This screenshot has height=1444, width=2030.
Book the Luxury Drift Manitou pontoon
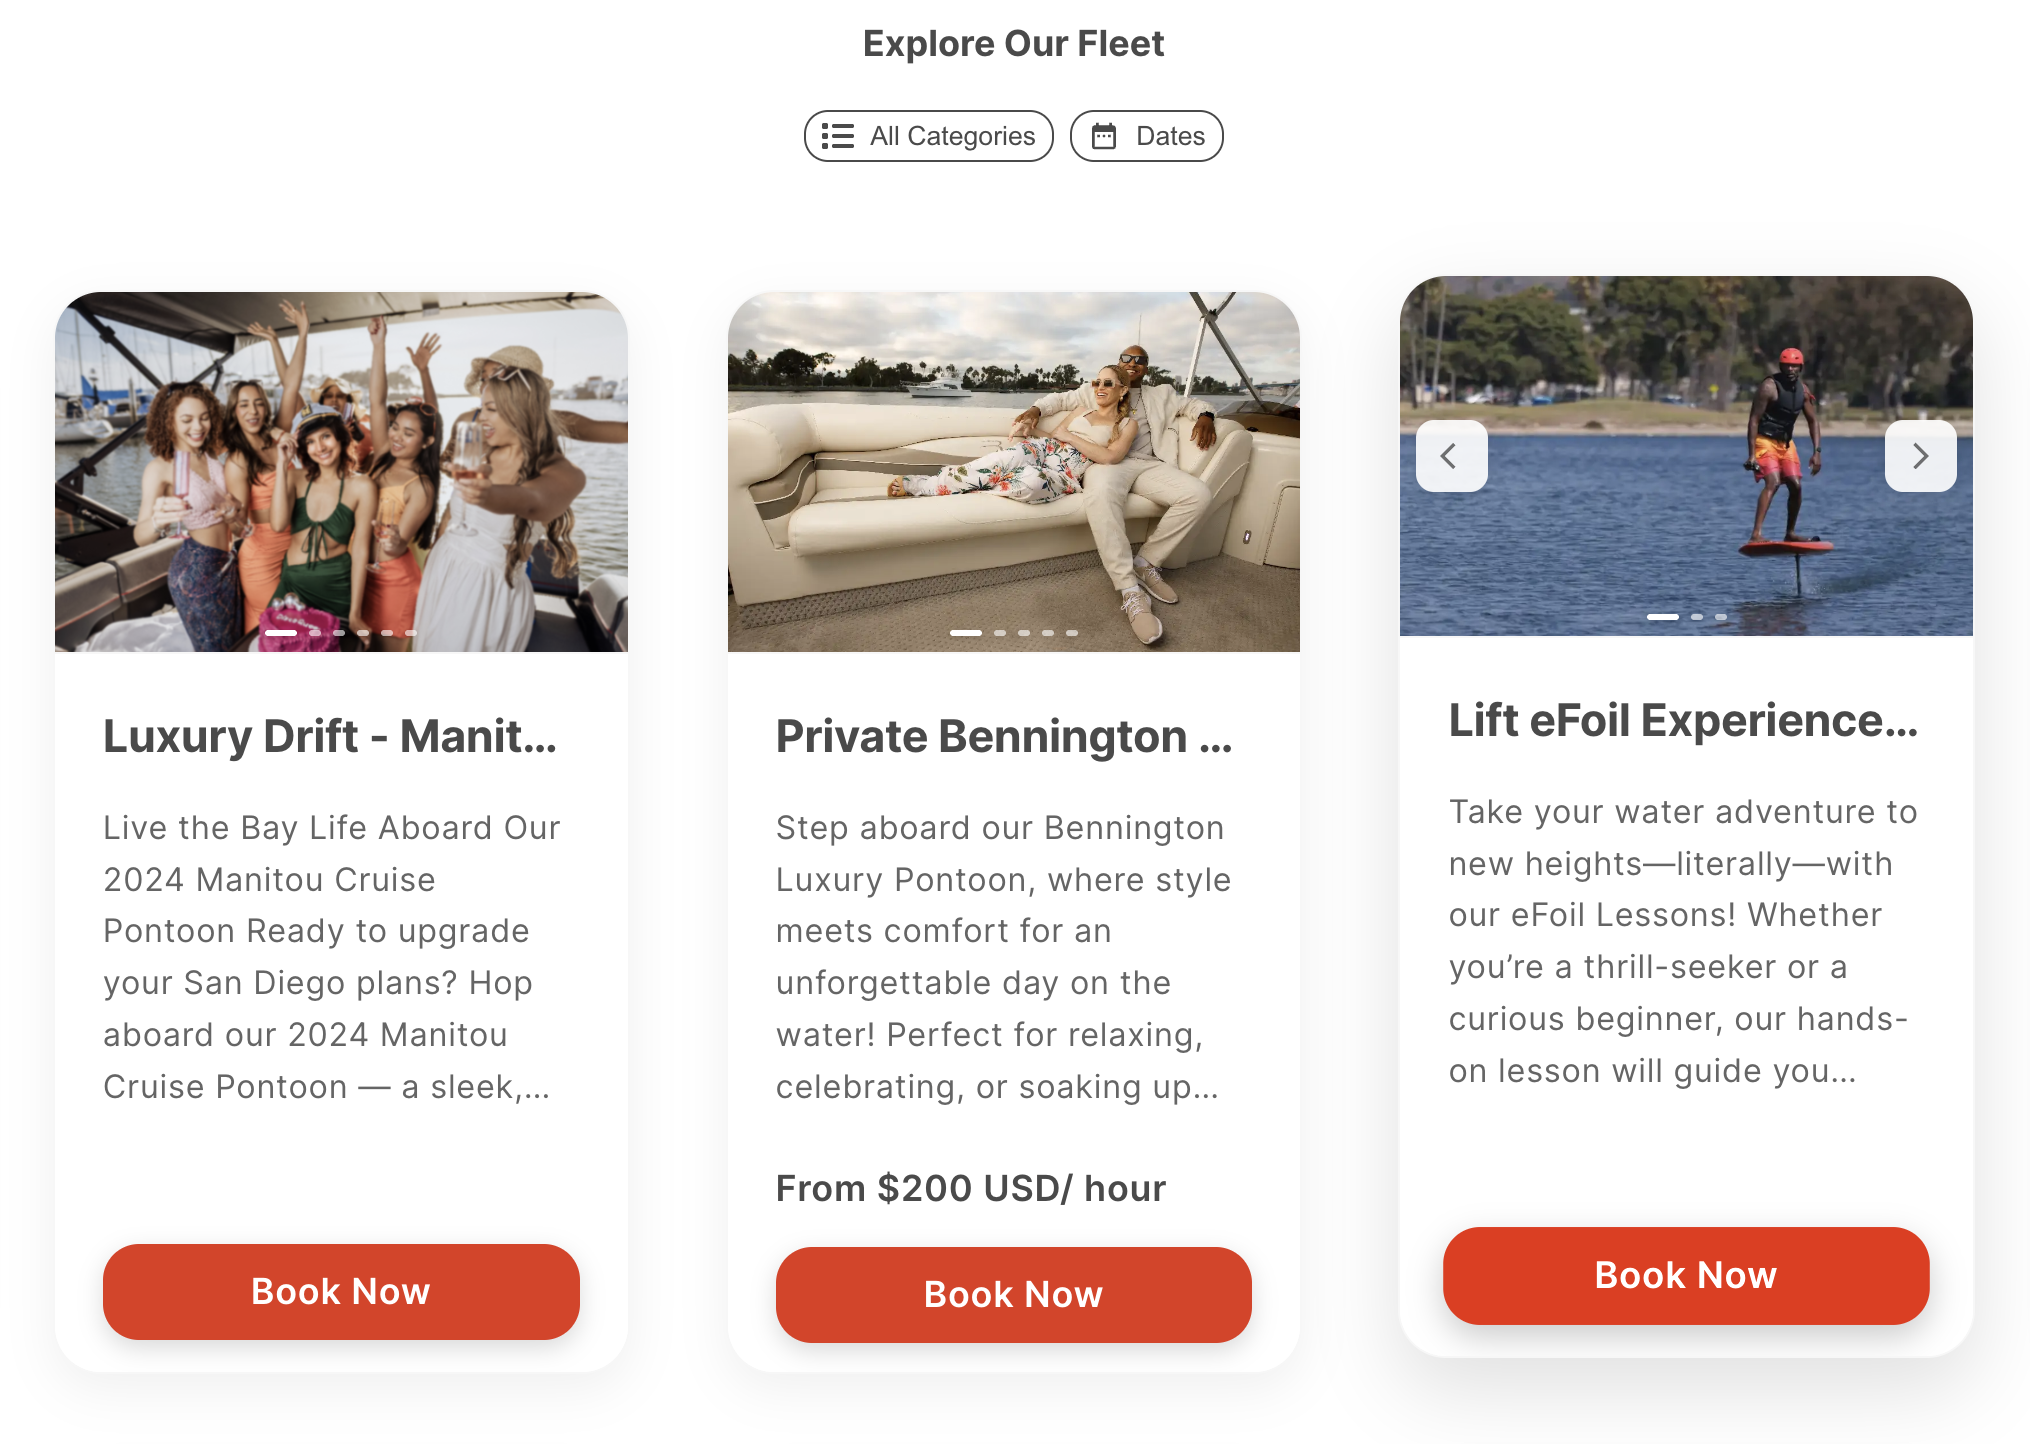(341, 1291)
